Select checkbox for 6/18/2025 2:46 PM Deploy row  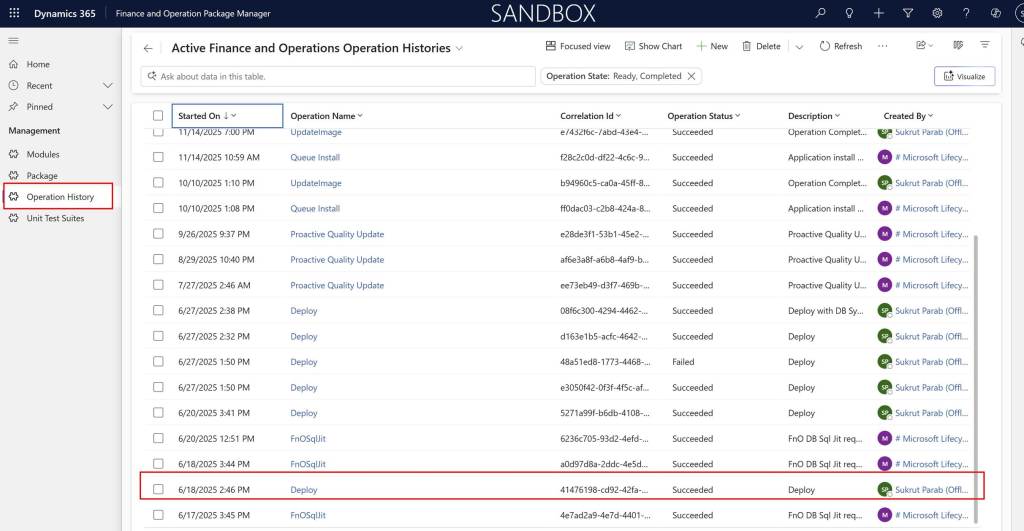pyautogui.click(x=158, y=489)
